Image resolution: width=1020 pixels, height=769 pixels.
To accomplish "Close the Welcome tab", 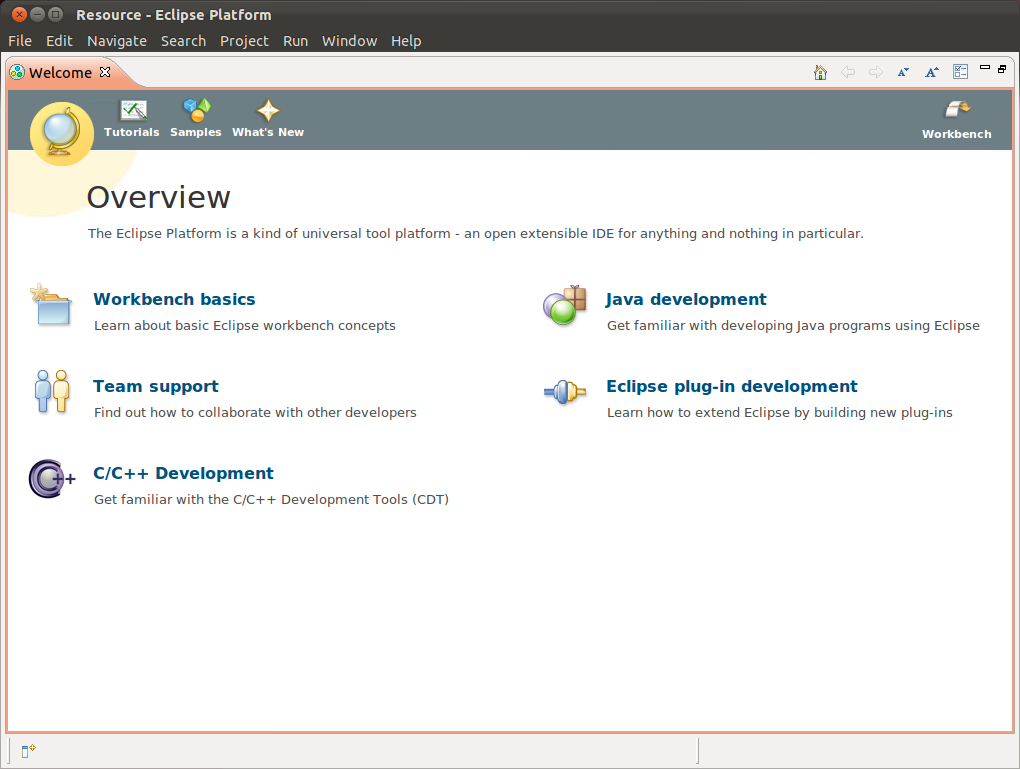I will (x=105, y=72).
